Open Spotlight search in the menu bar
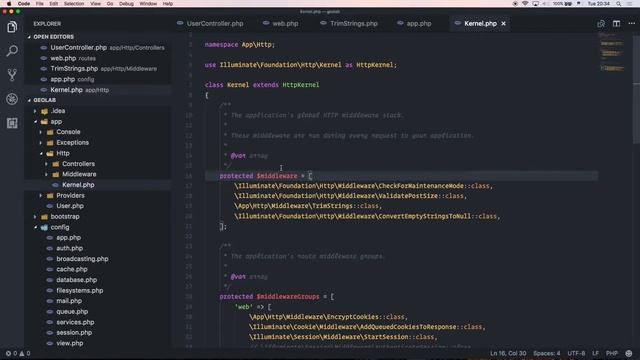This screenshot has width=640, height=360. (x=618, y=4)
